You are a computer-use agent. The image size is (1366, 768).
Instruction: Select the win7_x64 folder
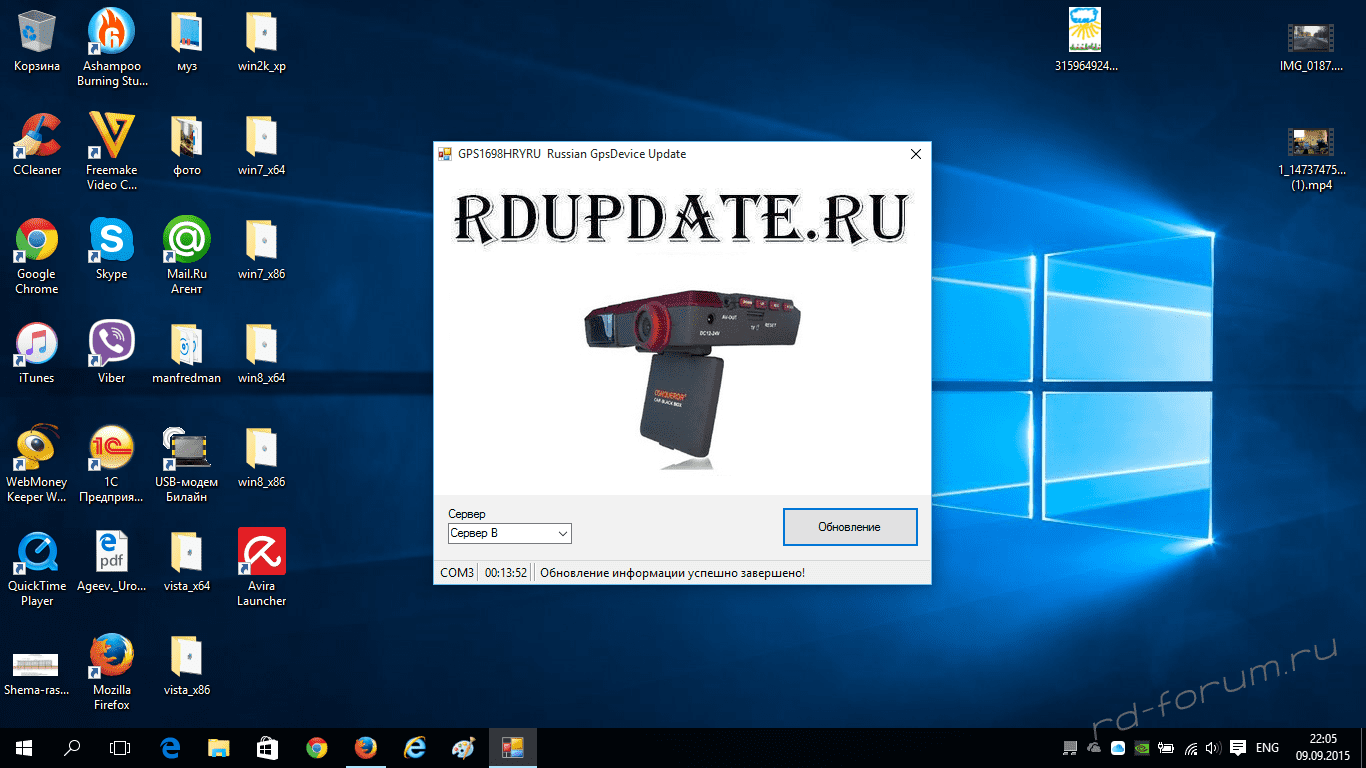261,137
